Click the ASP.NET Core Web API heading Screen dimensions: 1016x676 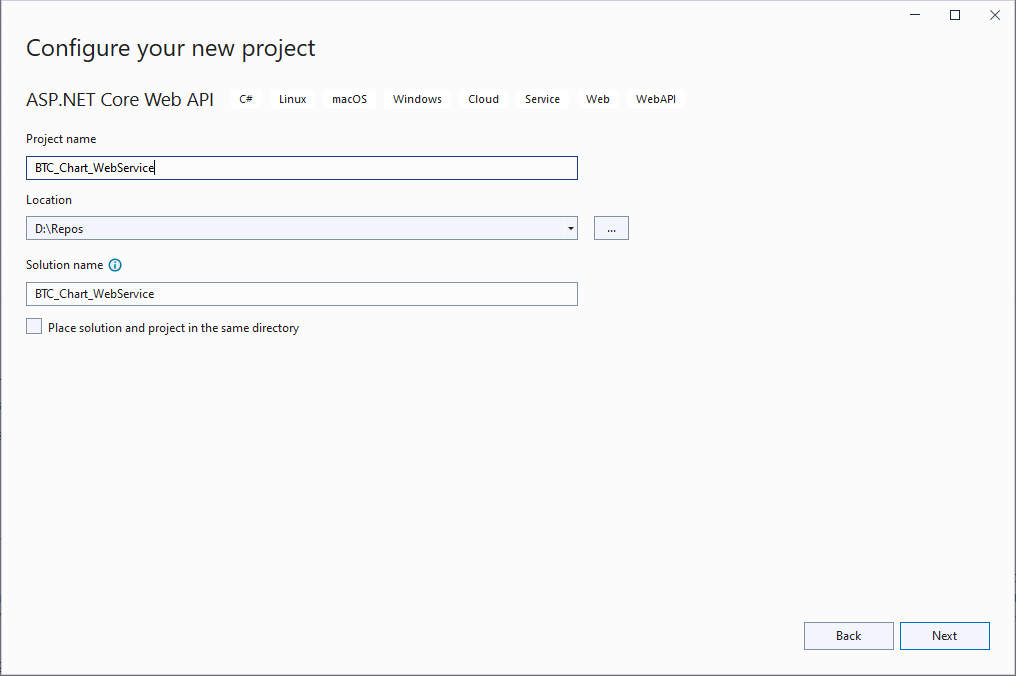120,99
